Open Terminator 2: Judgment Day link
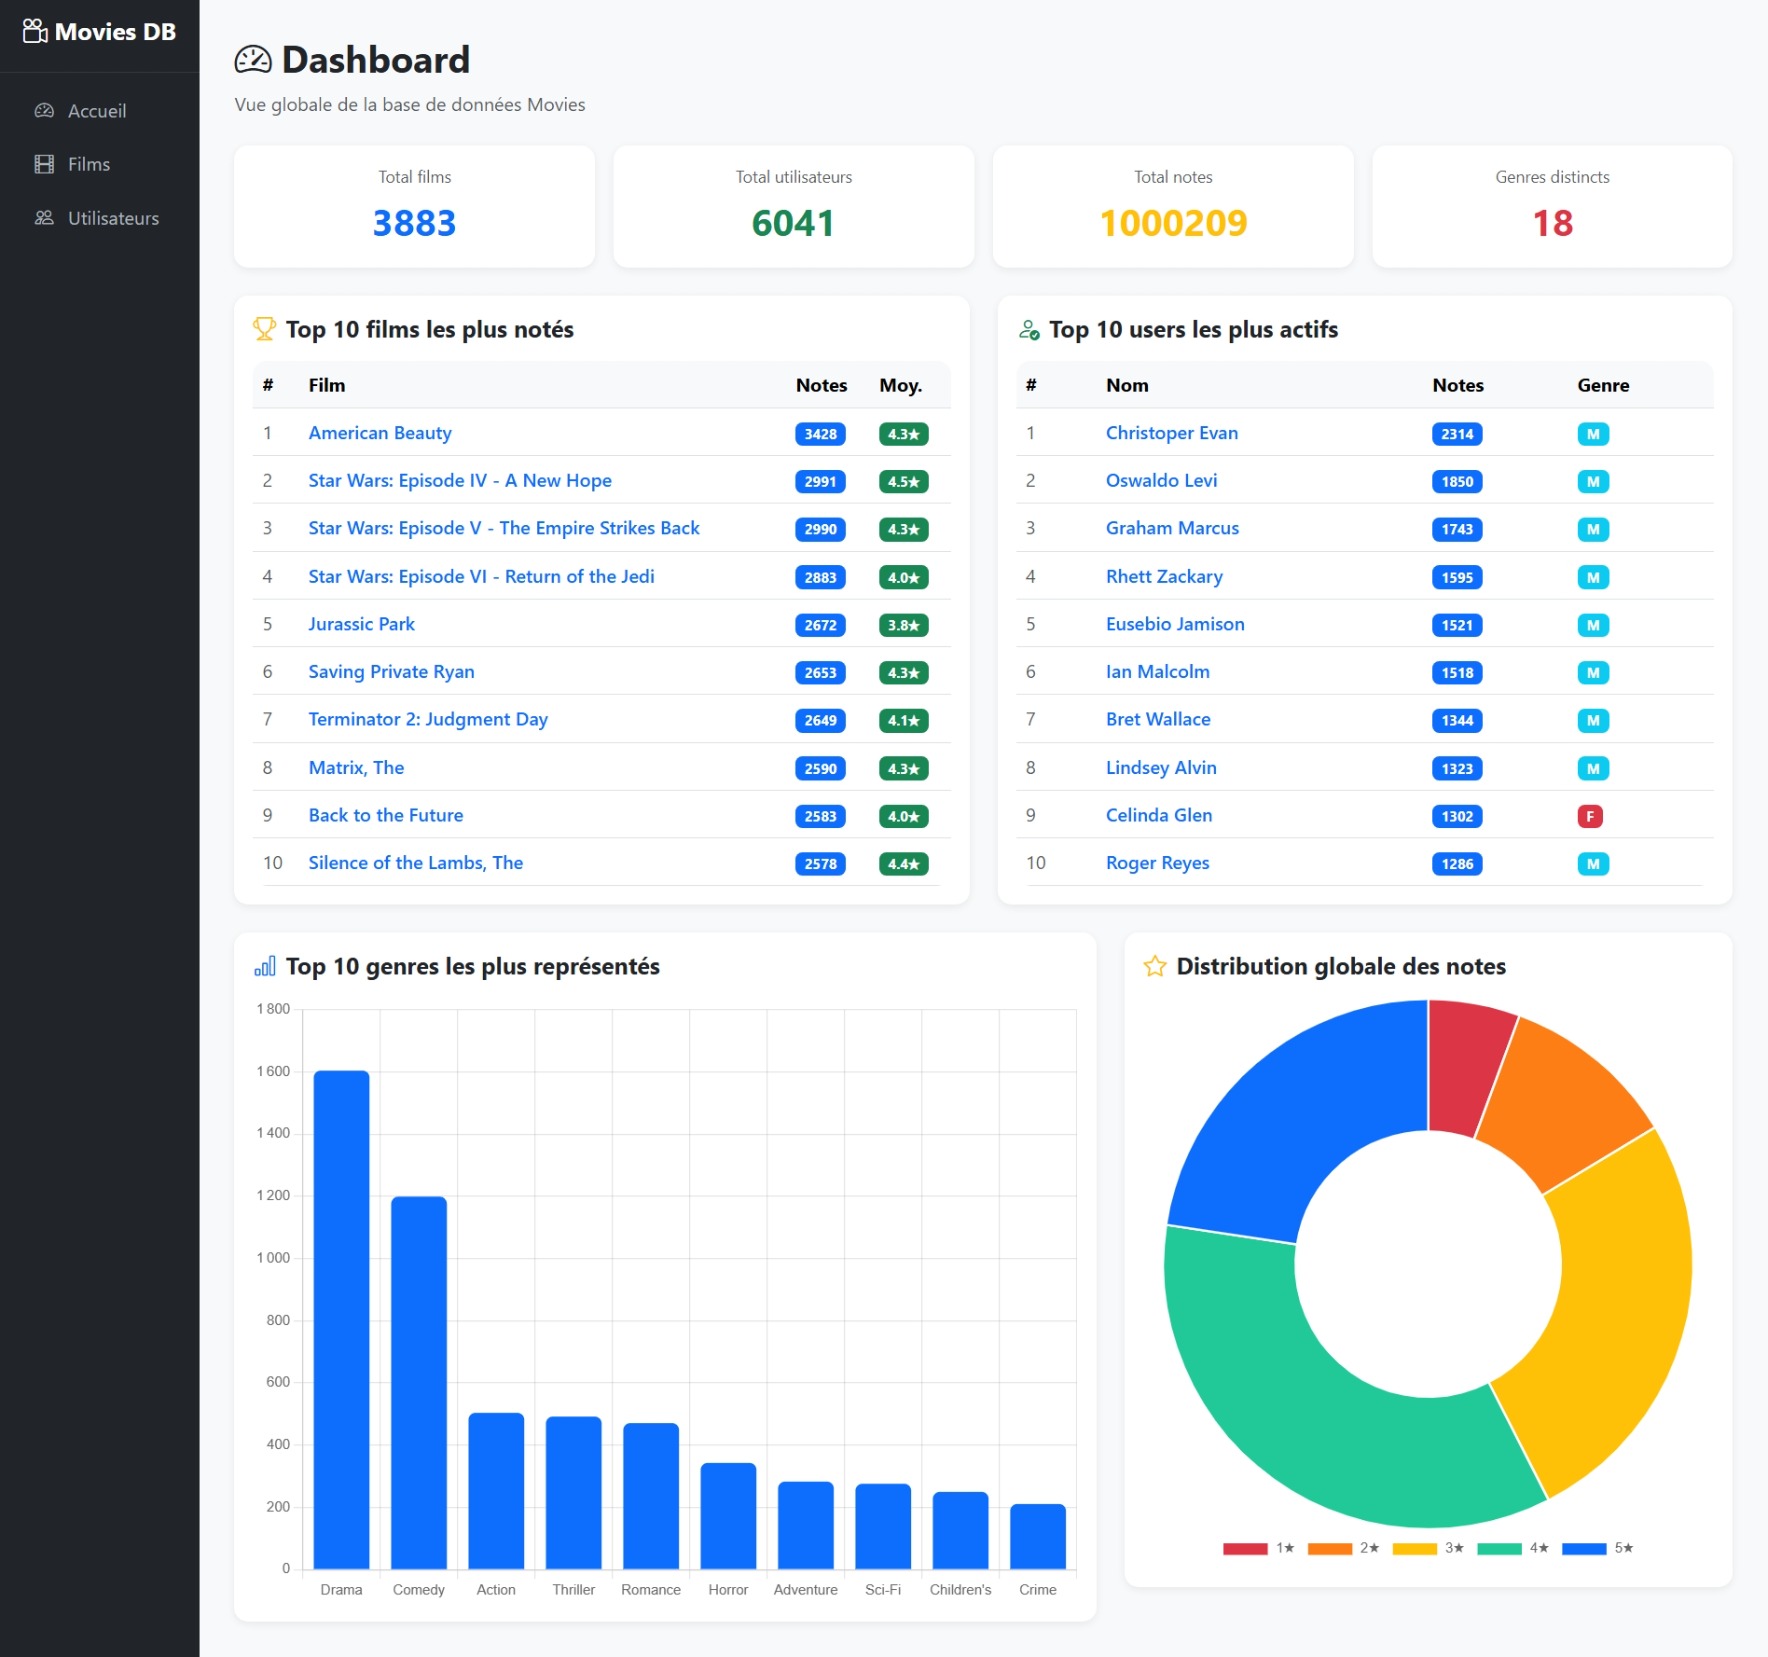1768x1657 pixels. click(x=428, y=719)
